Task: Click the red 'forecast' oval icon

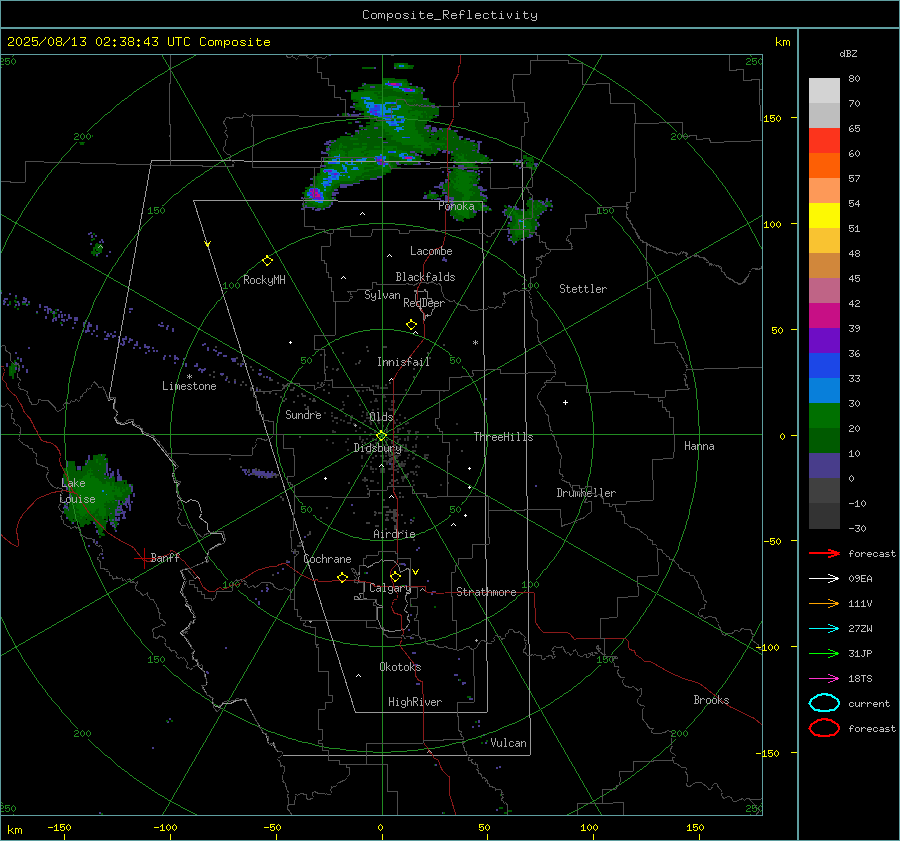Action: click(x=824, y=728)
